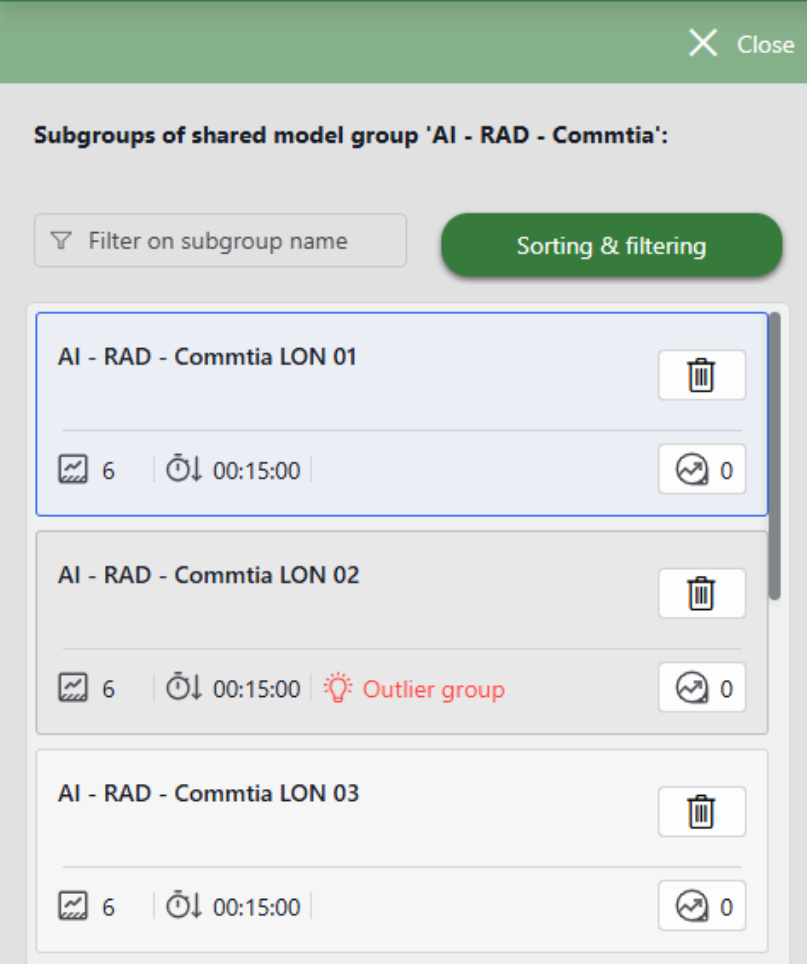This screenshot has width=807, height=964.
Task: Click inside the subgroup name filter field
Action: point(220,240)
